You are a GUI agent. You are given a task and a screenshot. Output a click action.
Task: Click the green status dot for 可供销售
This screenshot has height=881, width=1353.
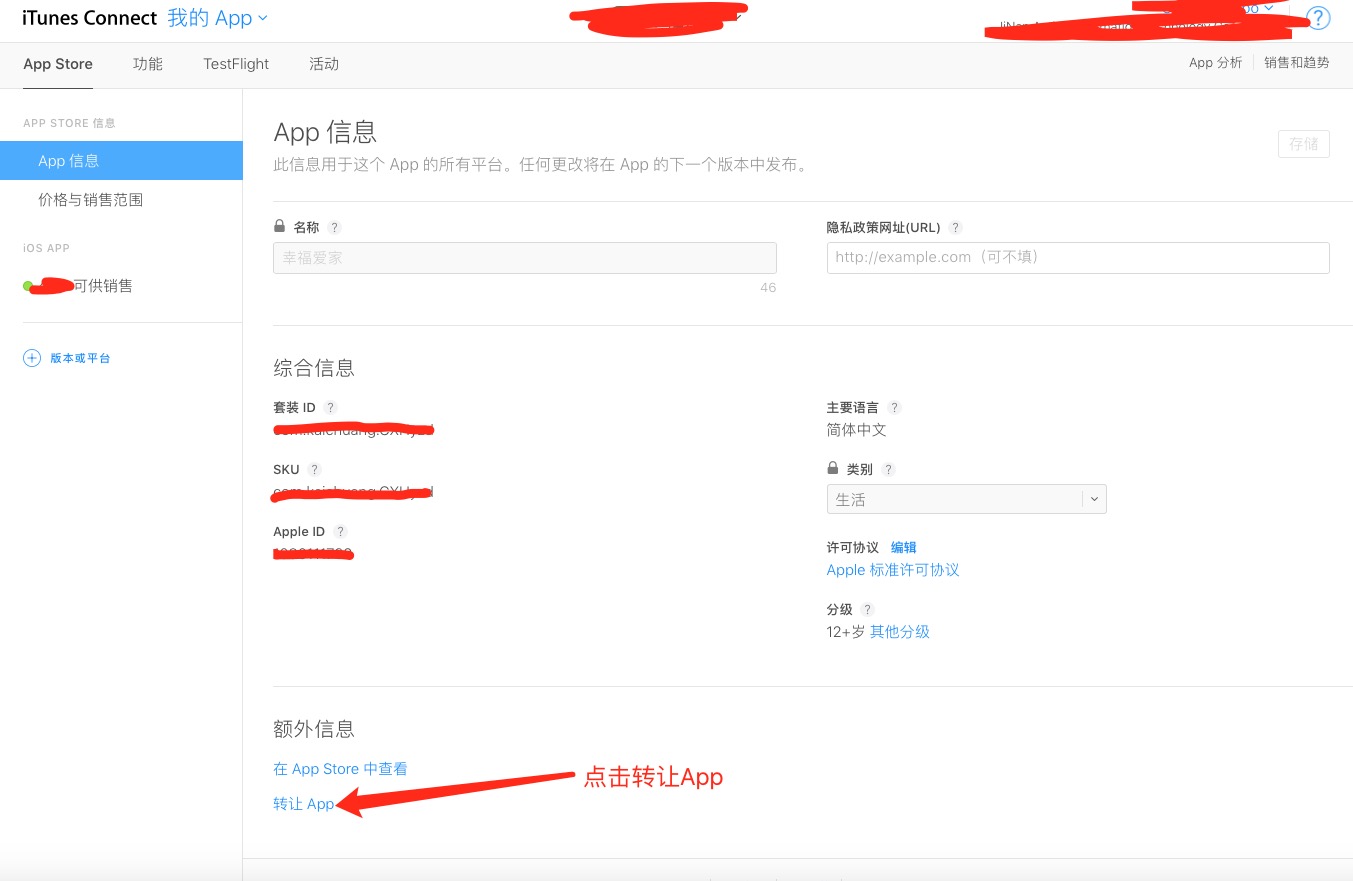(x=28, y=286)
